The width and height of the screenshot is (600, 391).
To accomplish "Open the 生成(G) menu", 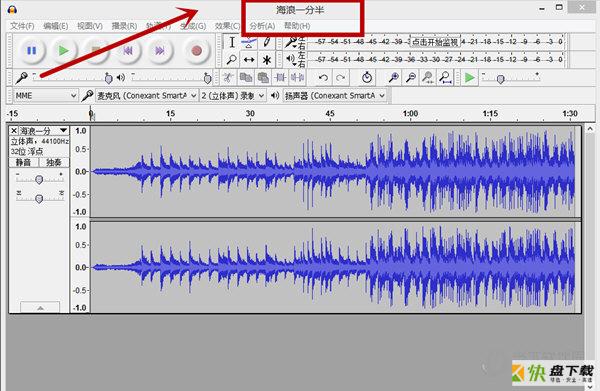I will (193, 26).
